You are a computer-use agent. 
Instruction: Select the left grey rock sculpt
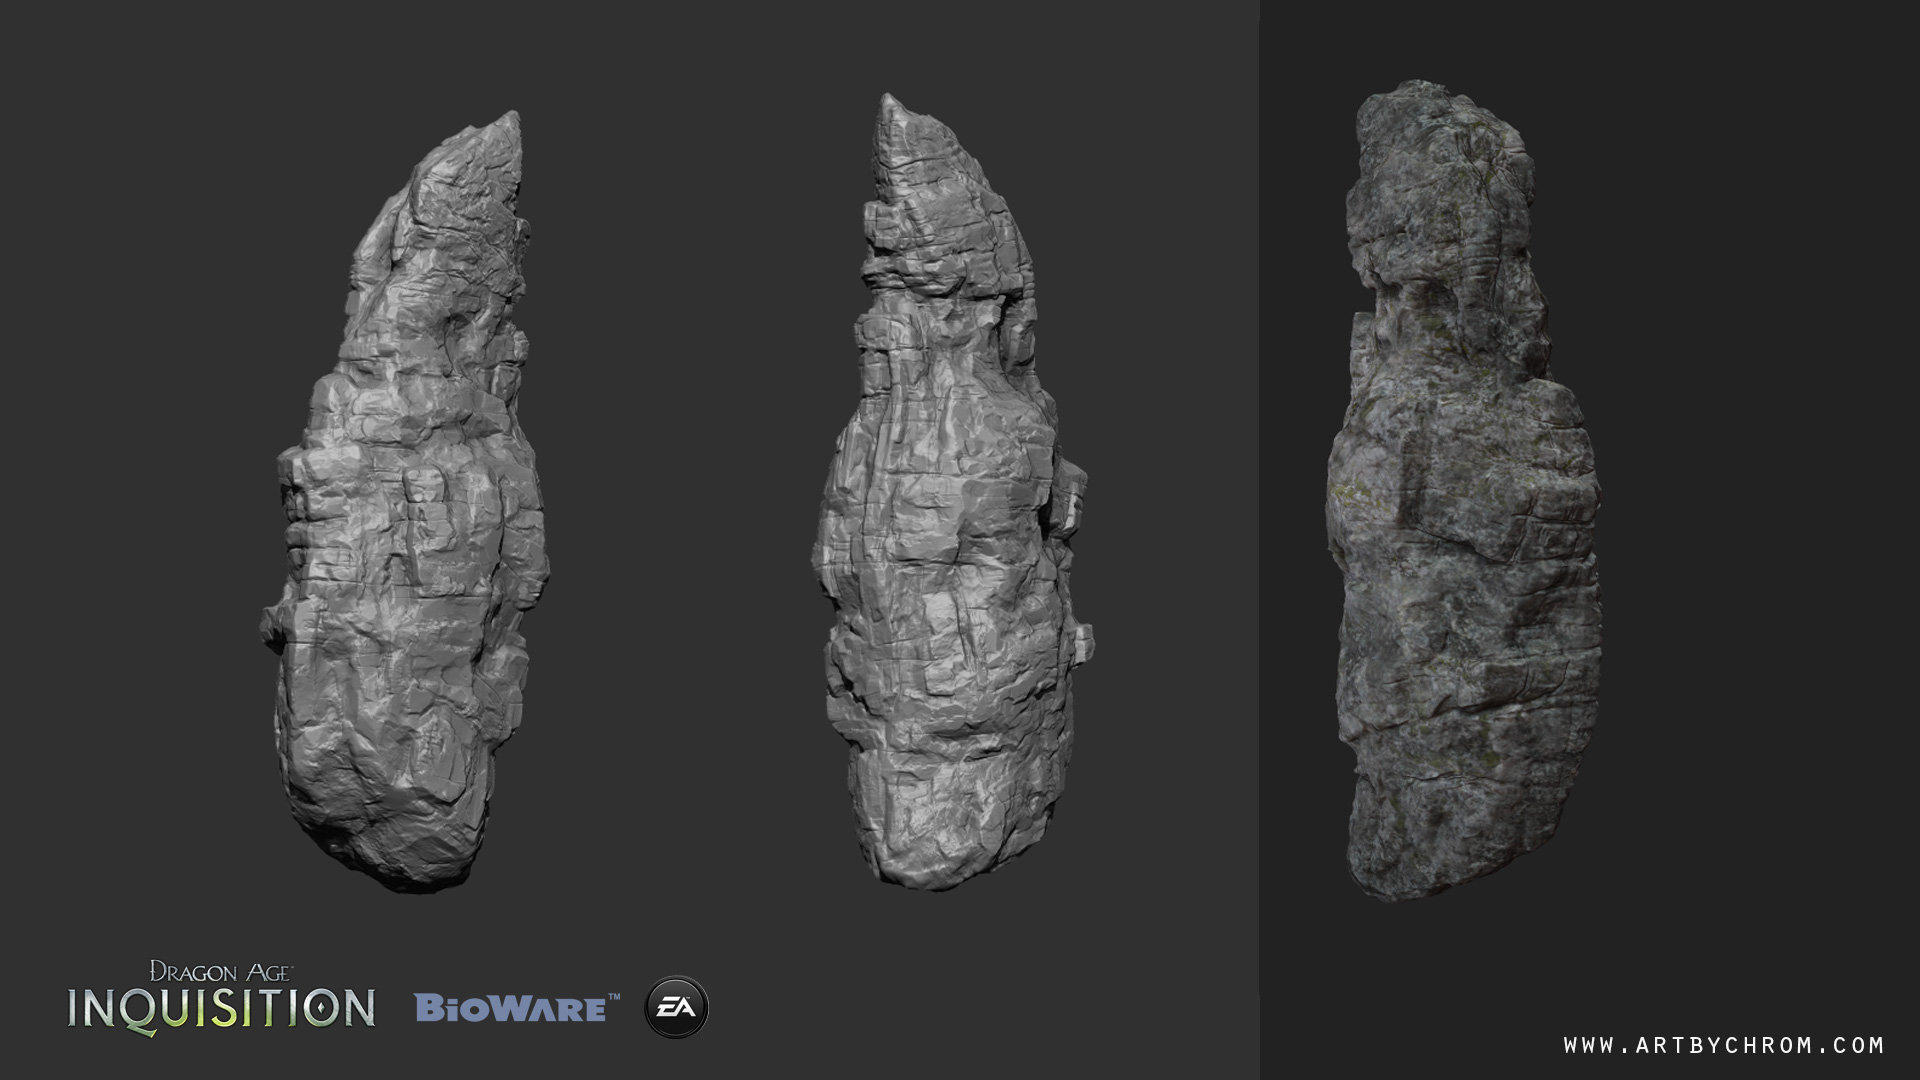click(x=404, y=502)
